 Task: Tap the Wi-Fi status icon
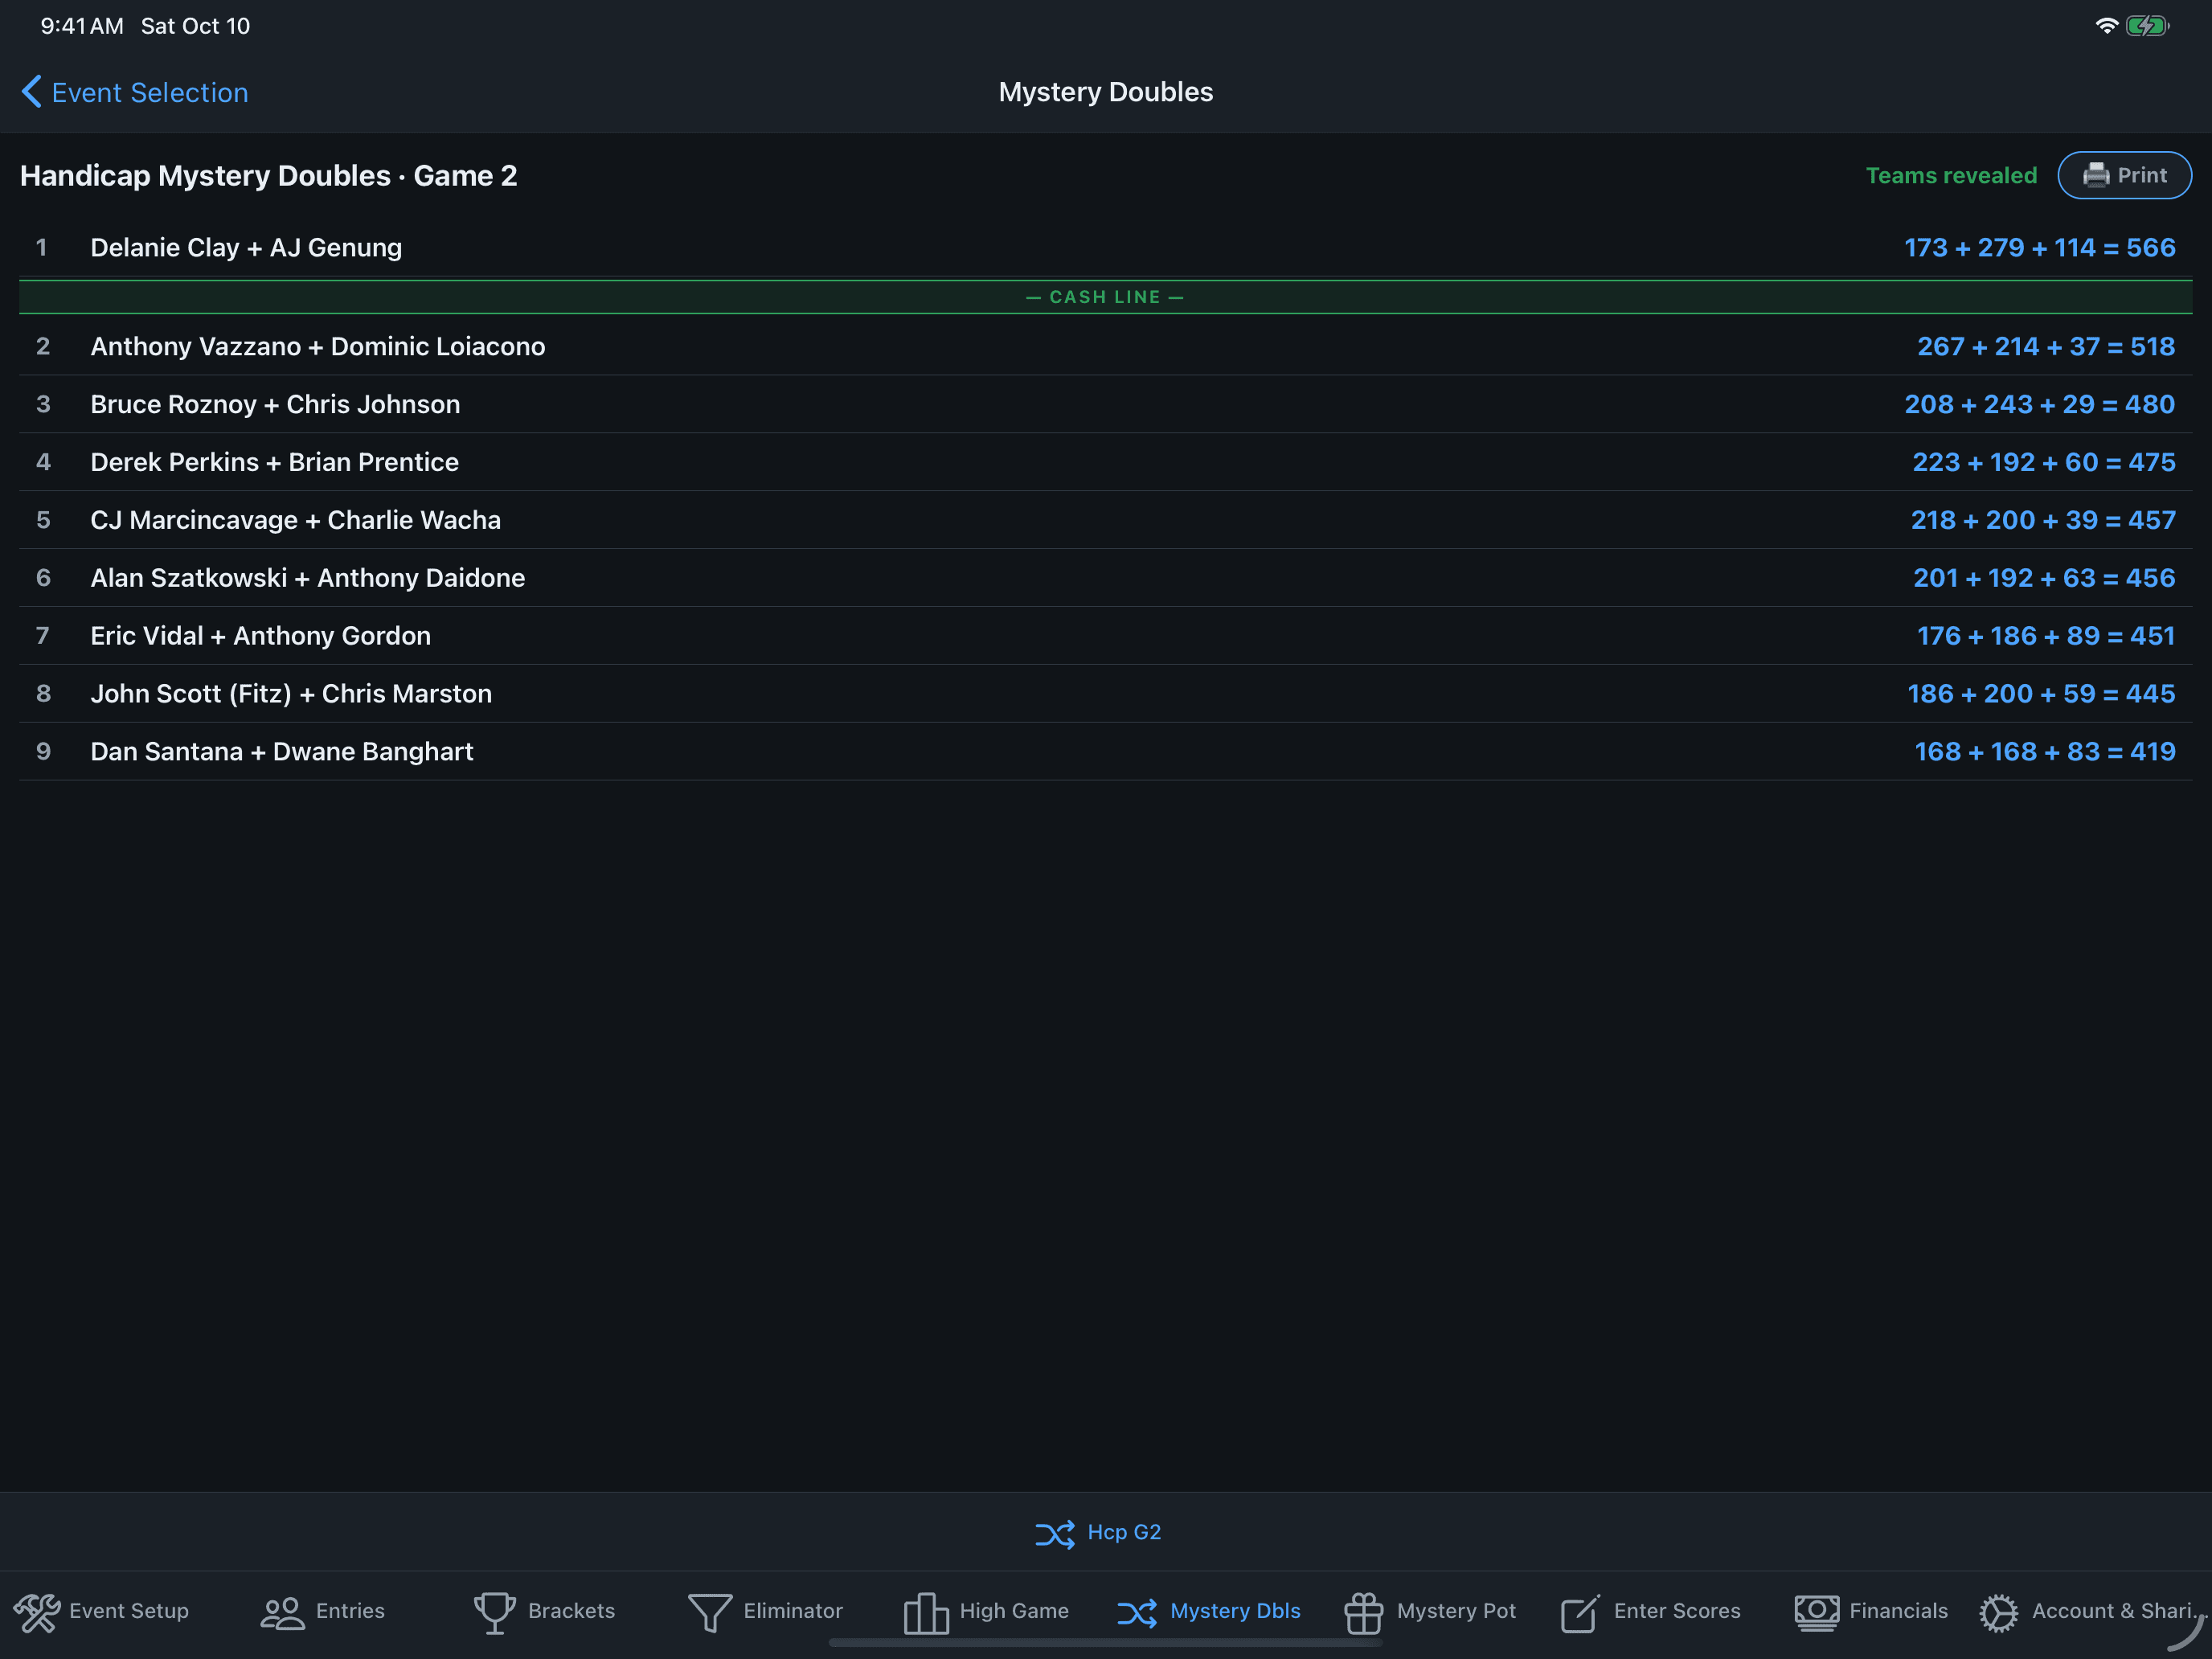tap(2106, 26)
